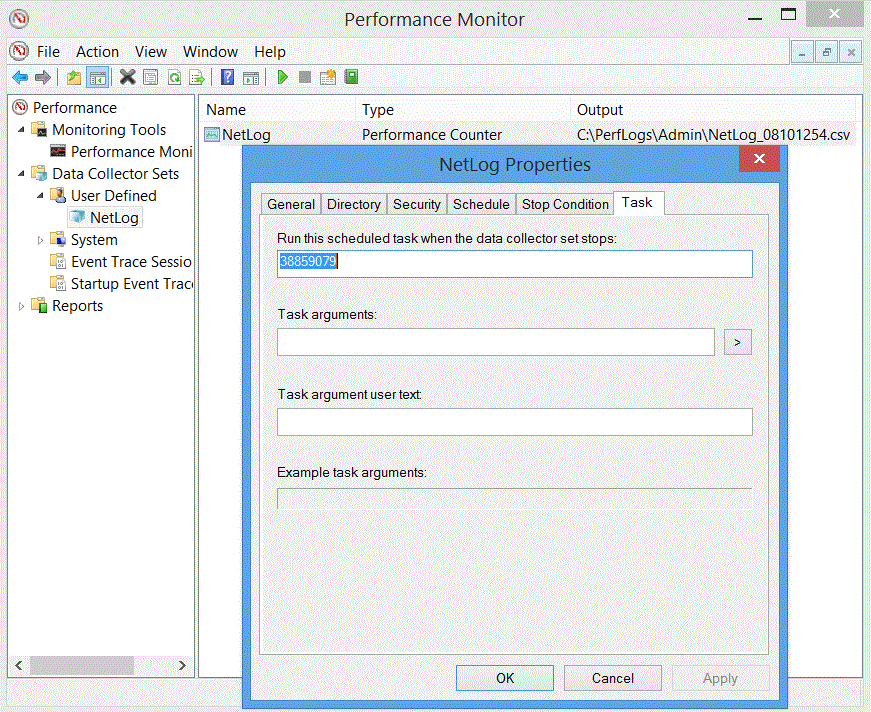Switch to the Stop Condition tab

click(x=565, y=204)
